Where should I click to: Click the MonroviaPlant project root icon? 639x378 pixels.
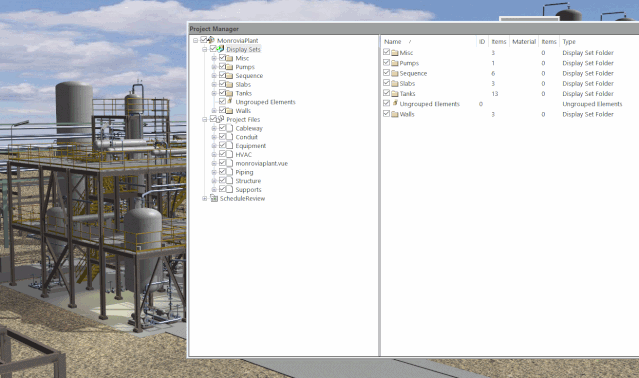(x=211, y=40)
